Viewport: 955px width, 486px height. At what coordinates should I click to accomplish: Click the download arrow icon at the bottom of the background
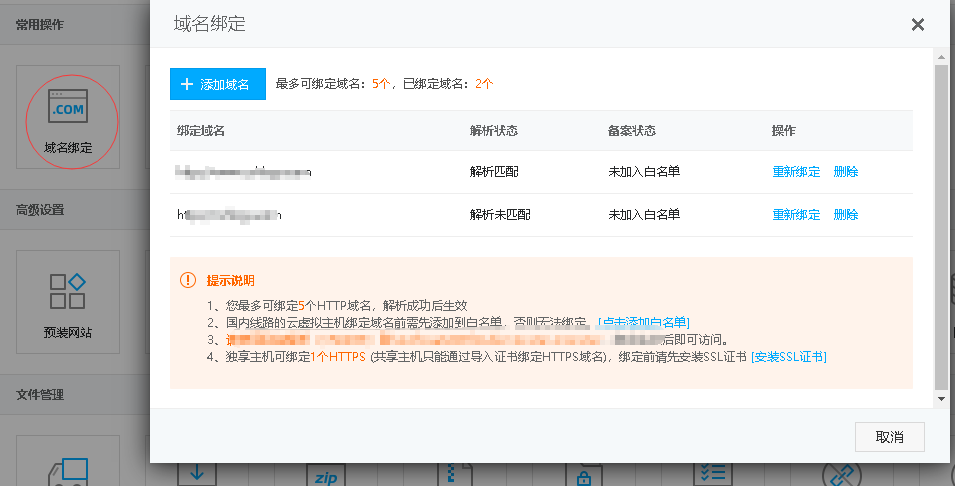tap(197, 475)
